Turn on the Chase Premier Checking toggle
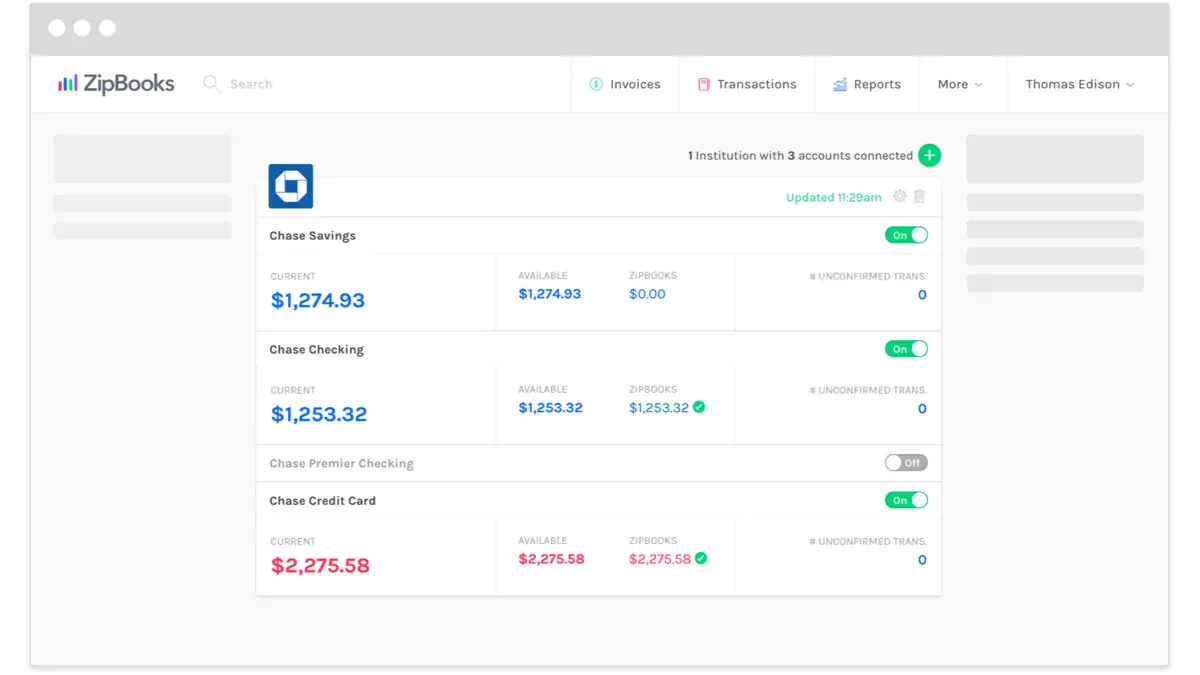The height and width of the screenshot is (675, 1200). coord(906,463)
